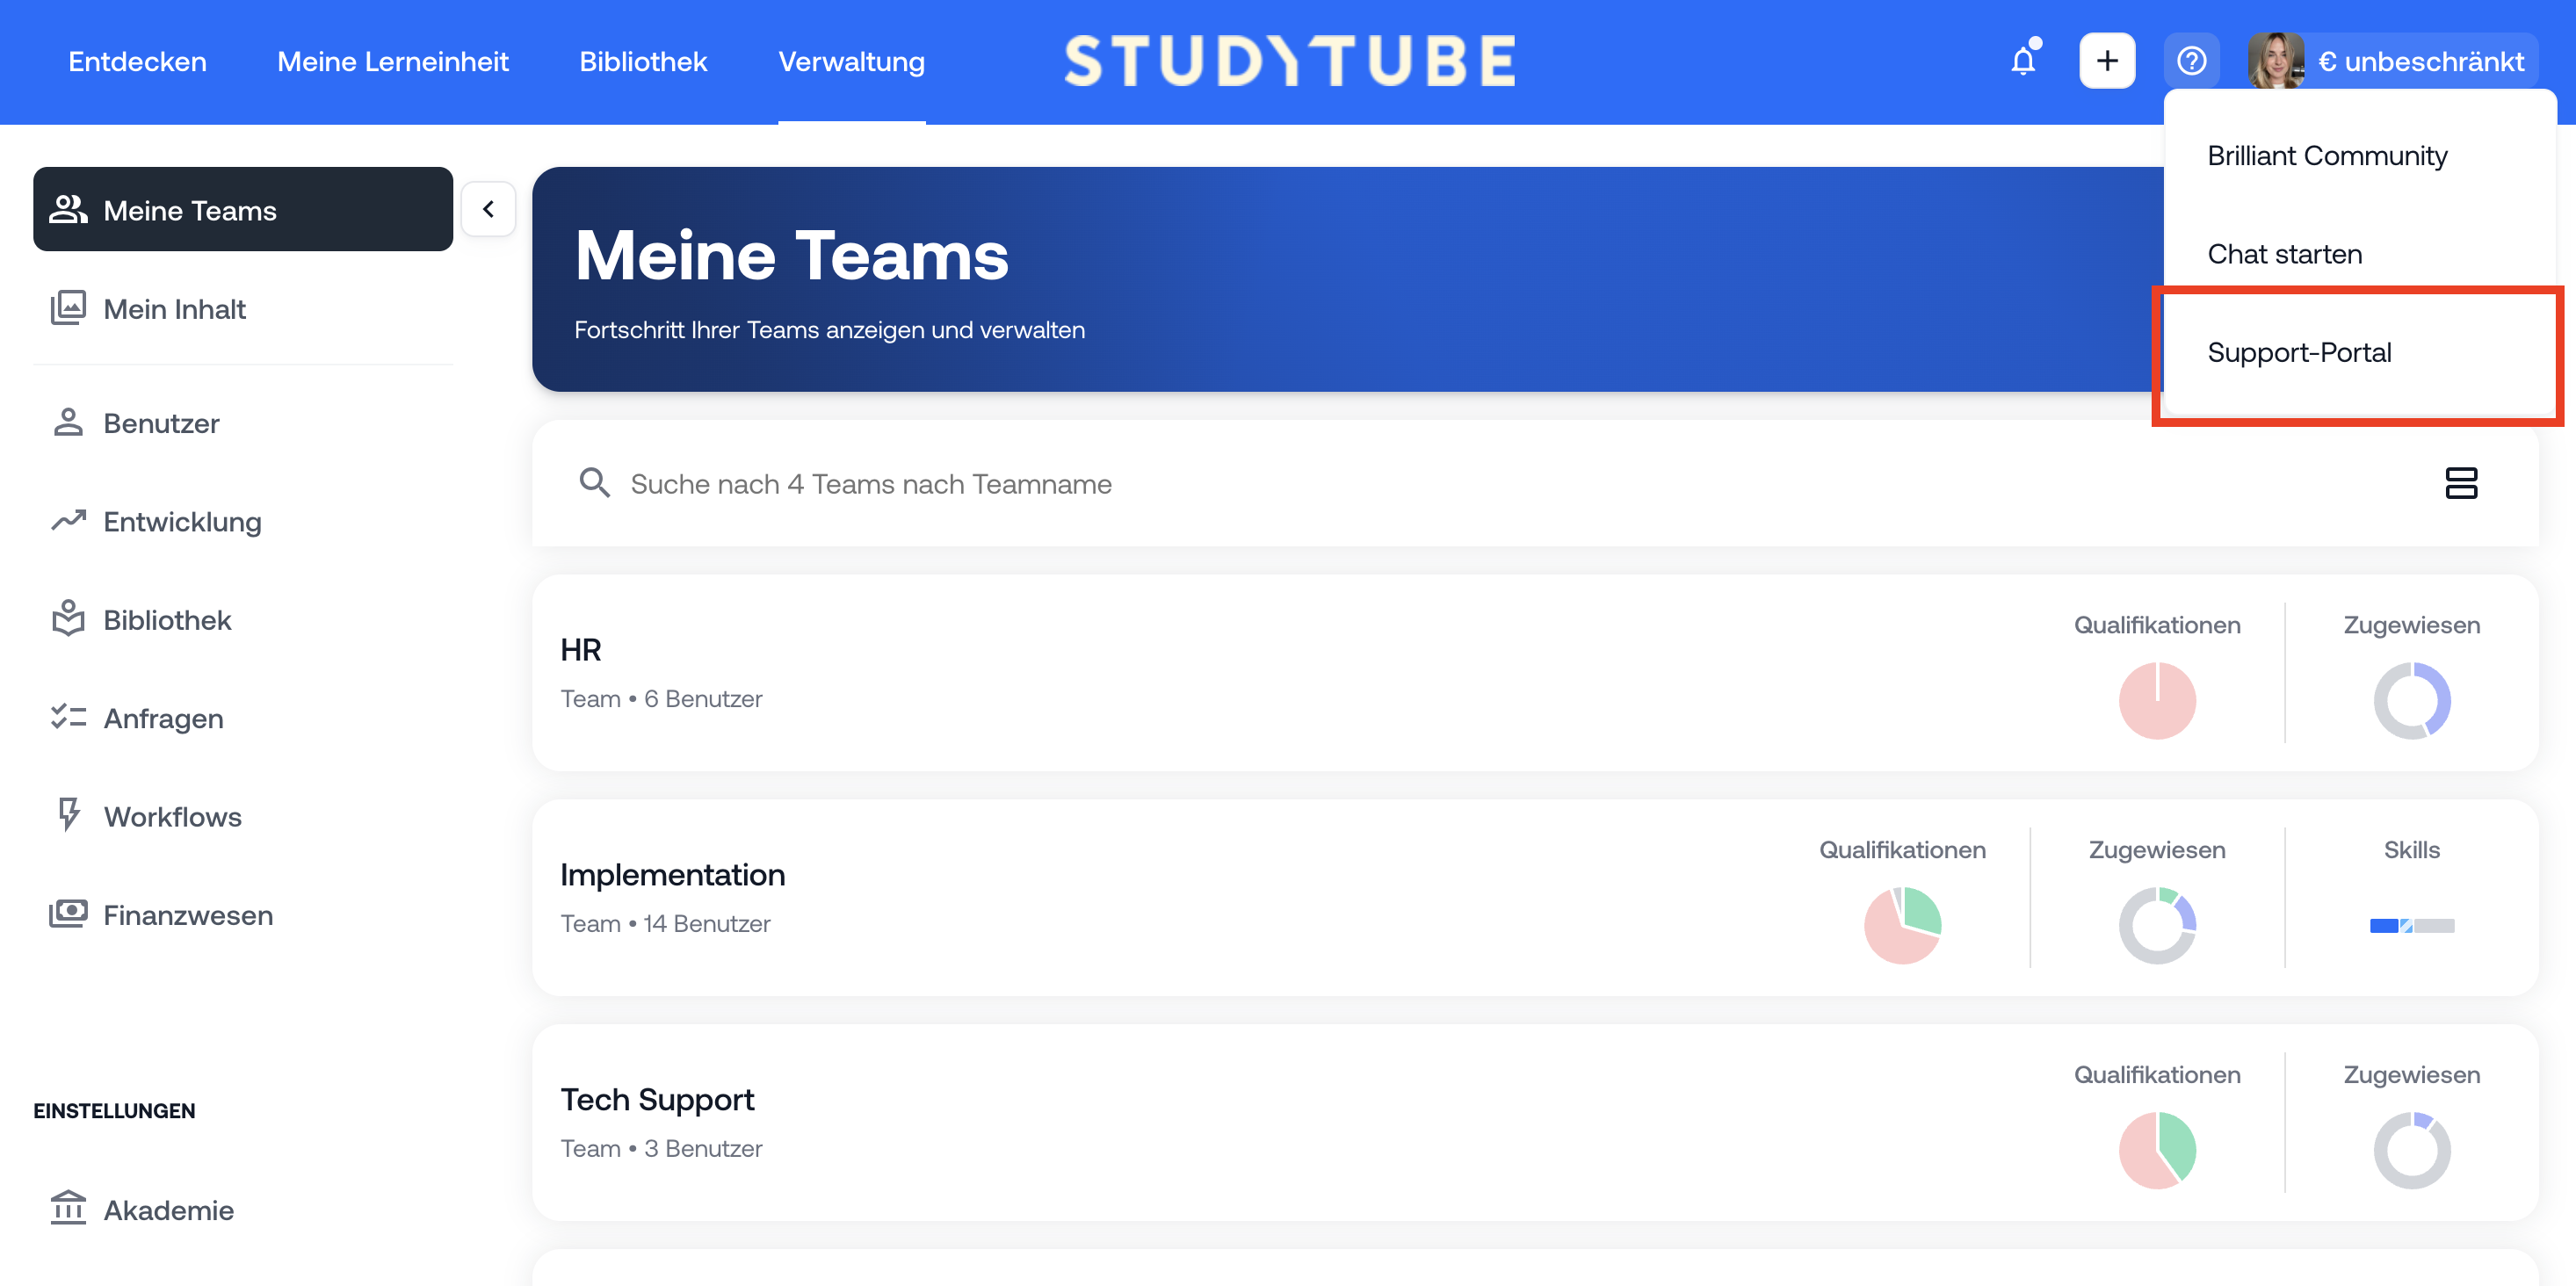Open the Implementation team row

[x=1535, y=897]
